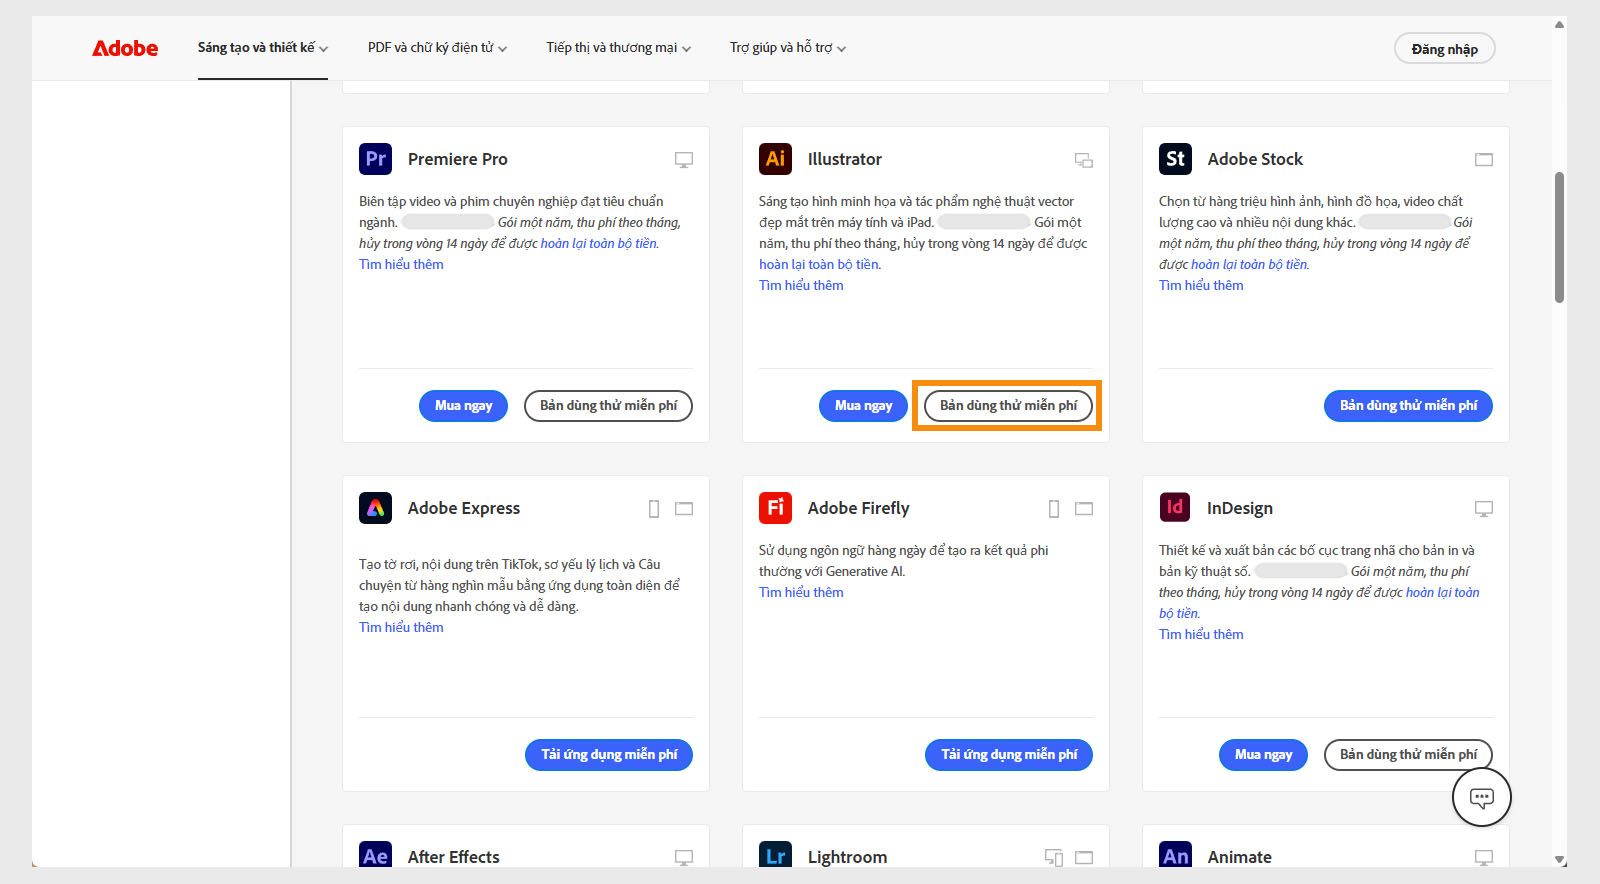
Task: Click the Lightroom app icon
Action: [775, 856]
